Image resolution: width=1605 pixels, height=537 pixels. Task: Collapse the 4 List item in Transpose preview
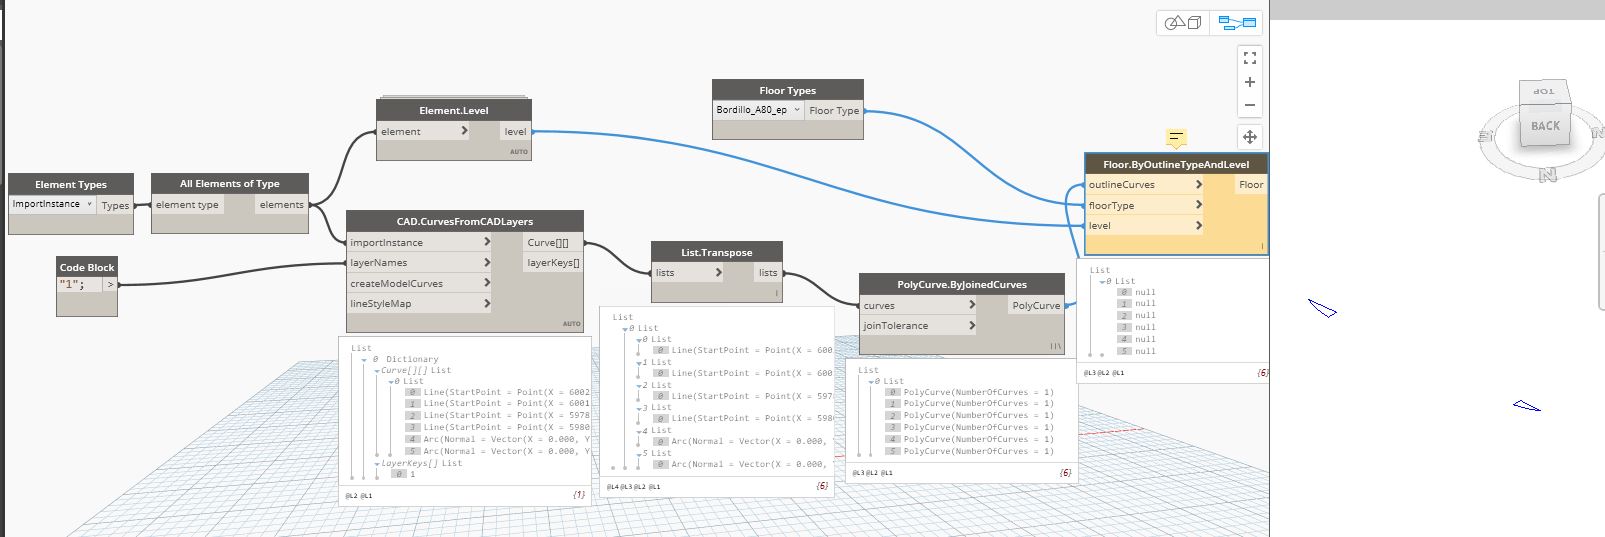(x=638, y=431)
